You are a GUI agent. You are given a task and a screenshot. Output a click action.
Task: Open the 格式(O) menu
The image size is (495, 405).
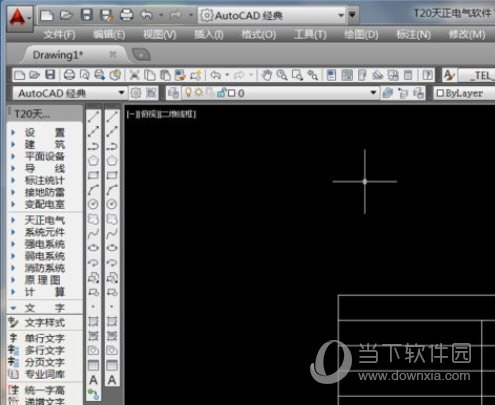coord(258,34)
